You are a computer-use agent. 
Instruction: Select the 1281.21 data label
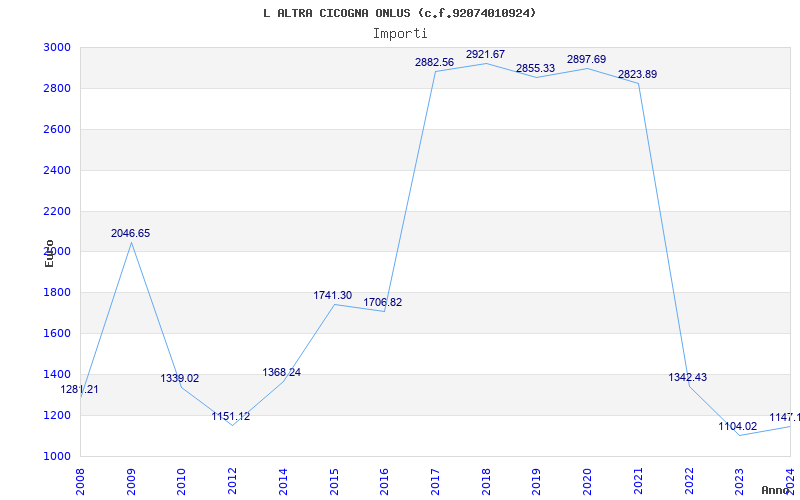click(80, 389)
